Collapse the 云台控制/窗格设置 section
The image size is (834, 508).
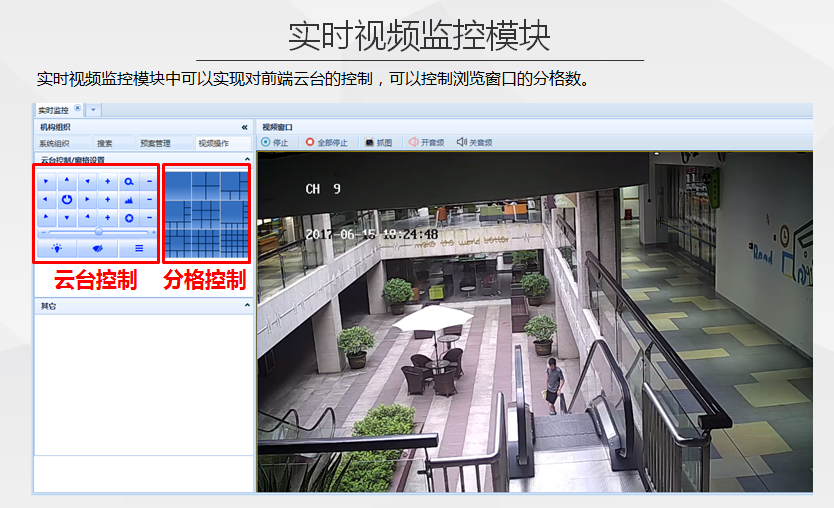click(x=247, y=159)
